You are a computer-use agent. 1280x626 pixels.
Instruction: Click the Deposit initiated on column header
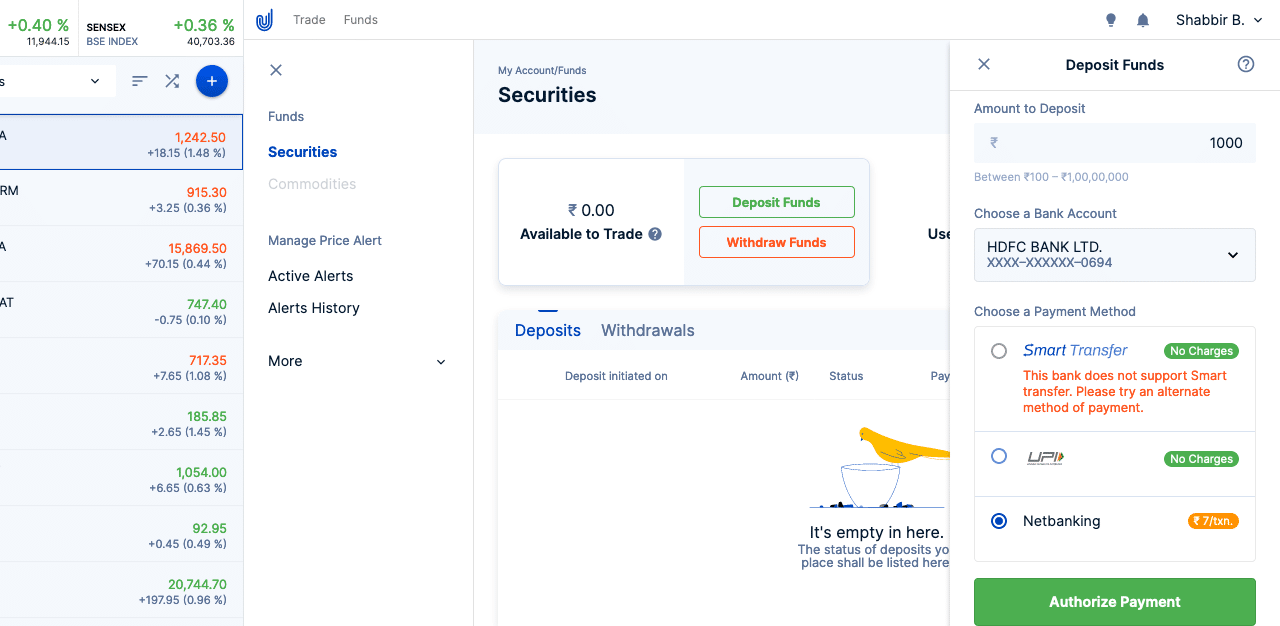click(616, 376)
